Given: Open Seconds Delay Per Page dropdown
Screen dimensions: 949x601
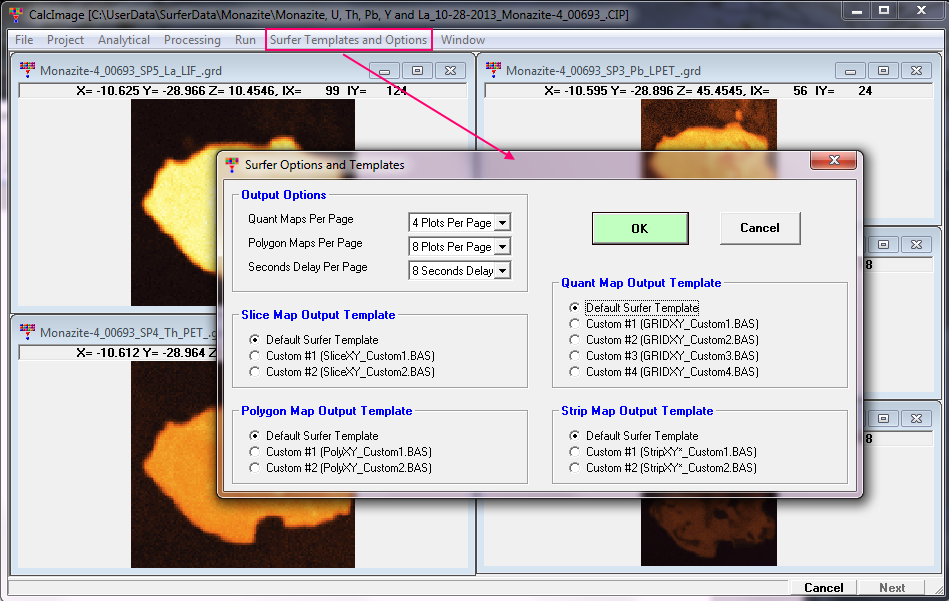Looking at the screenshot, I should 502,271.
